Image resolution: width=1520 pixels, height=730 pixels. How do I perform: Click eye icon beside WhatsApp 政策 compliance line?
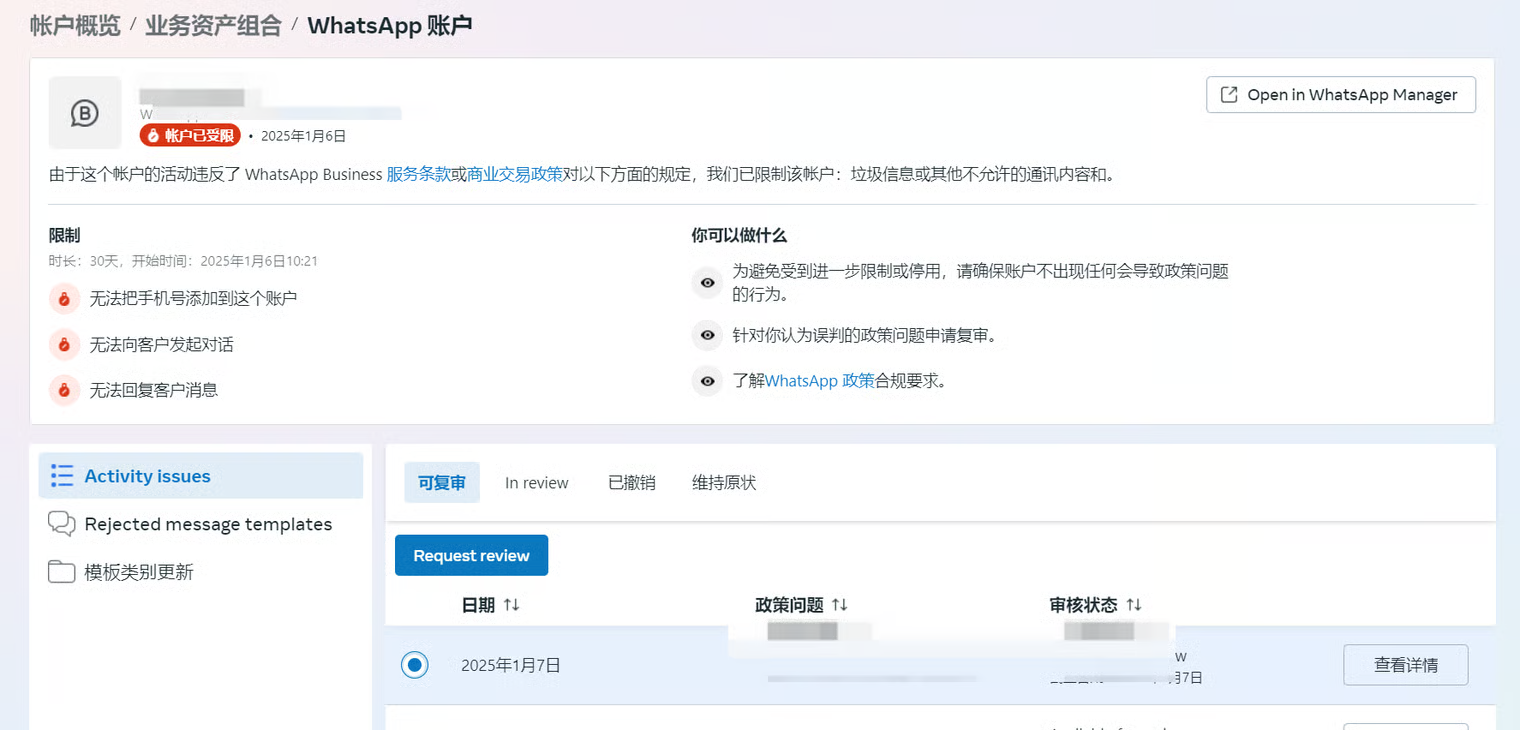(707, 381)
